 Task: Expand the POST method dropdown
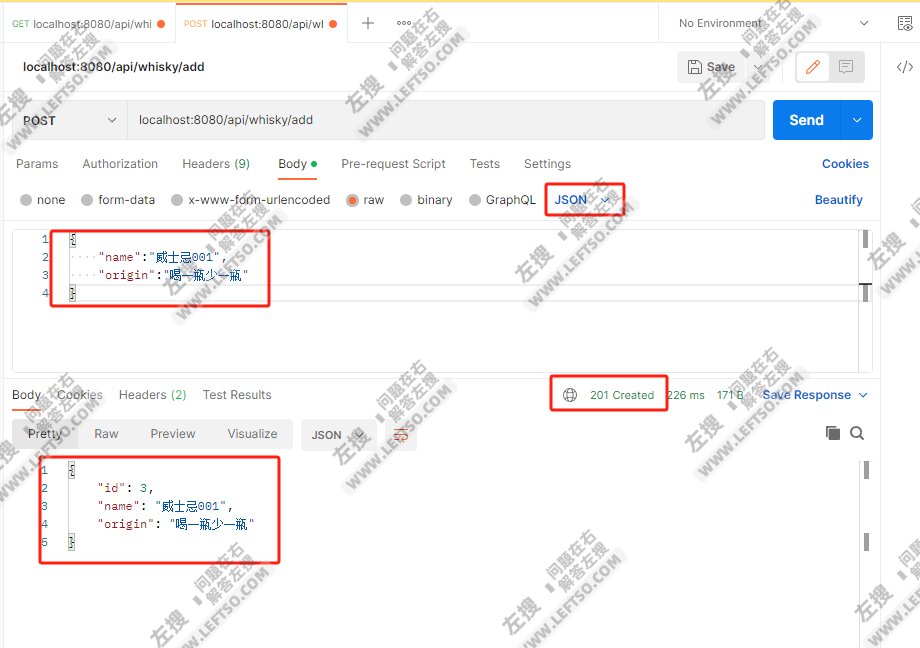pos(70,120)
